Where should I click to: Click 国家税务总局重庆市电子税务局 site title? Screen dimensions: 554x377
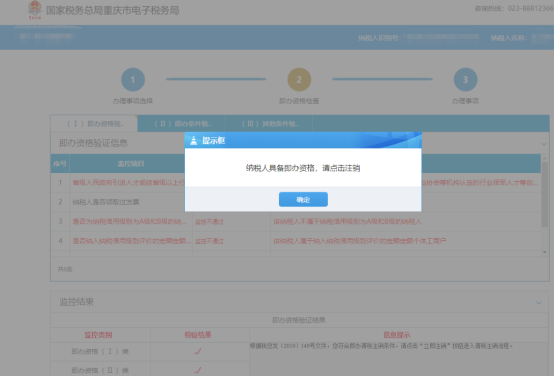pyautogui.click(x=112, y=11)
